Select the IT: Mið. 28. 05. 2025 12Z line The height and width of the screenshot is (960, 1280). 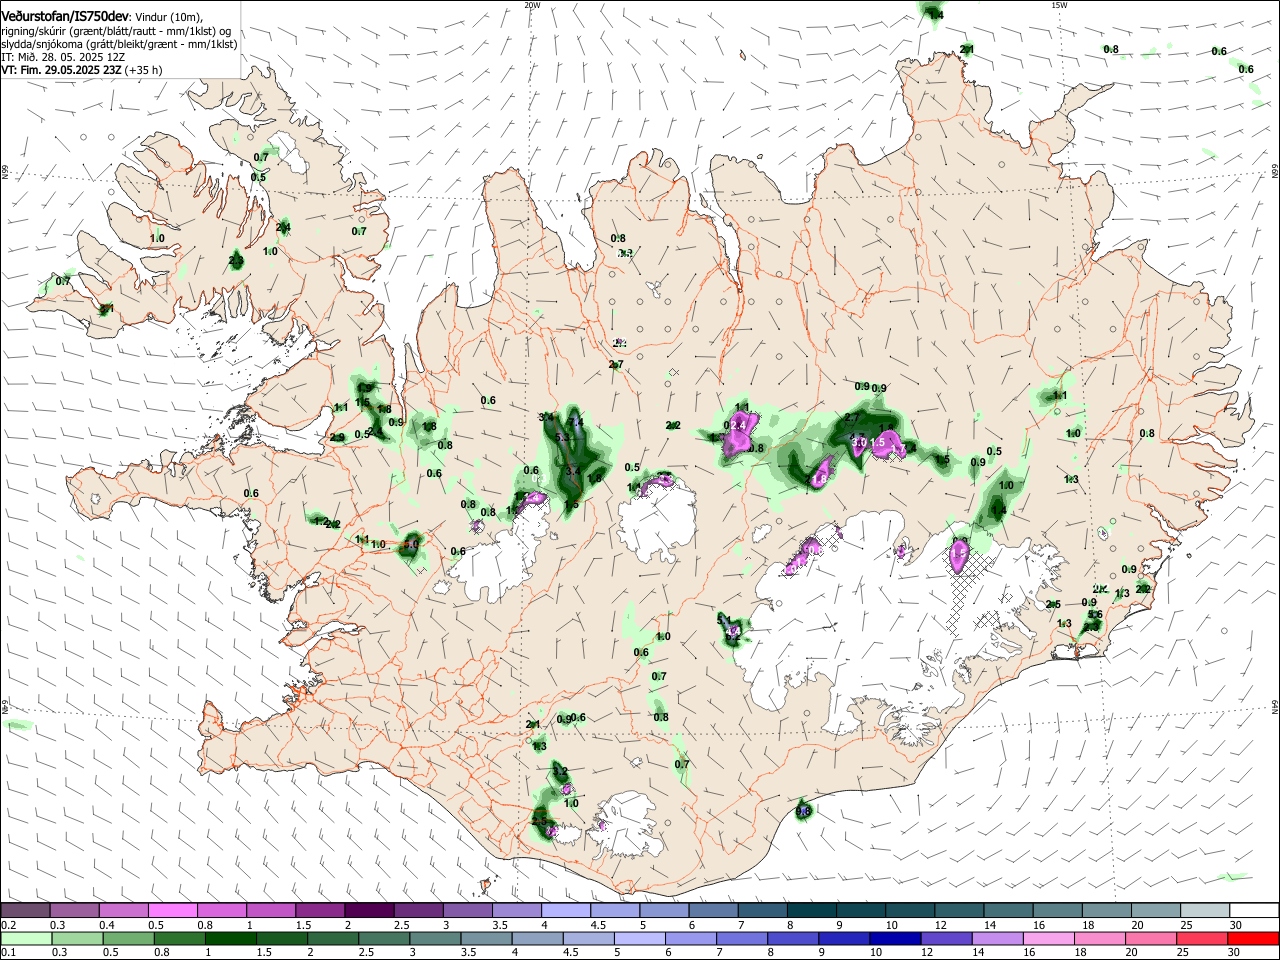click(x=63, y=57)
